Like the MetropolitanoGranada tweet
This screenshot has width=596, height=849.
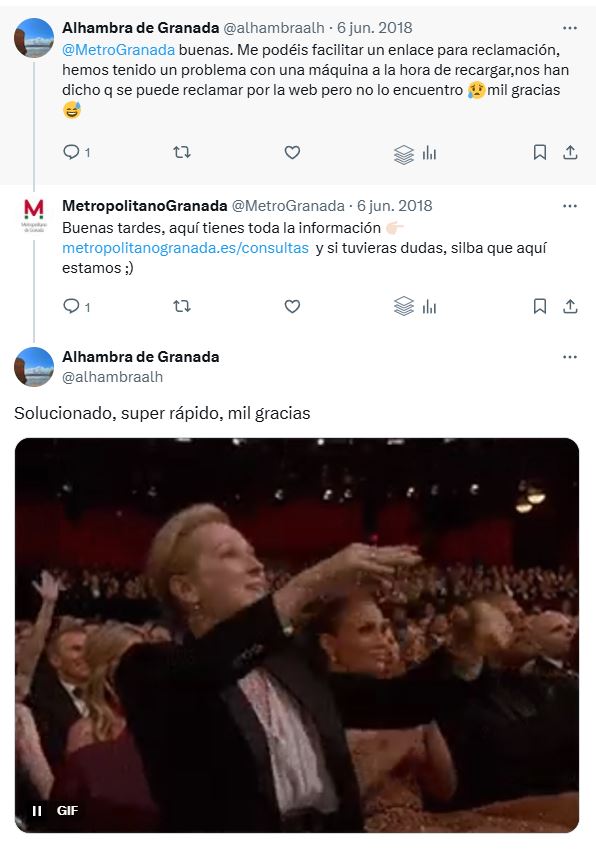pyautogui.click(x=292, y=306)
